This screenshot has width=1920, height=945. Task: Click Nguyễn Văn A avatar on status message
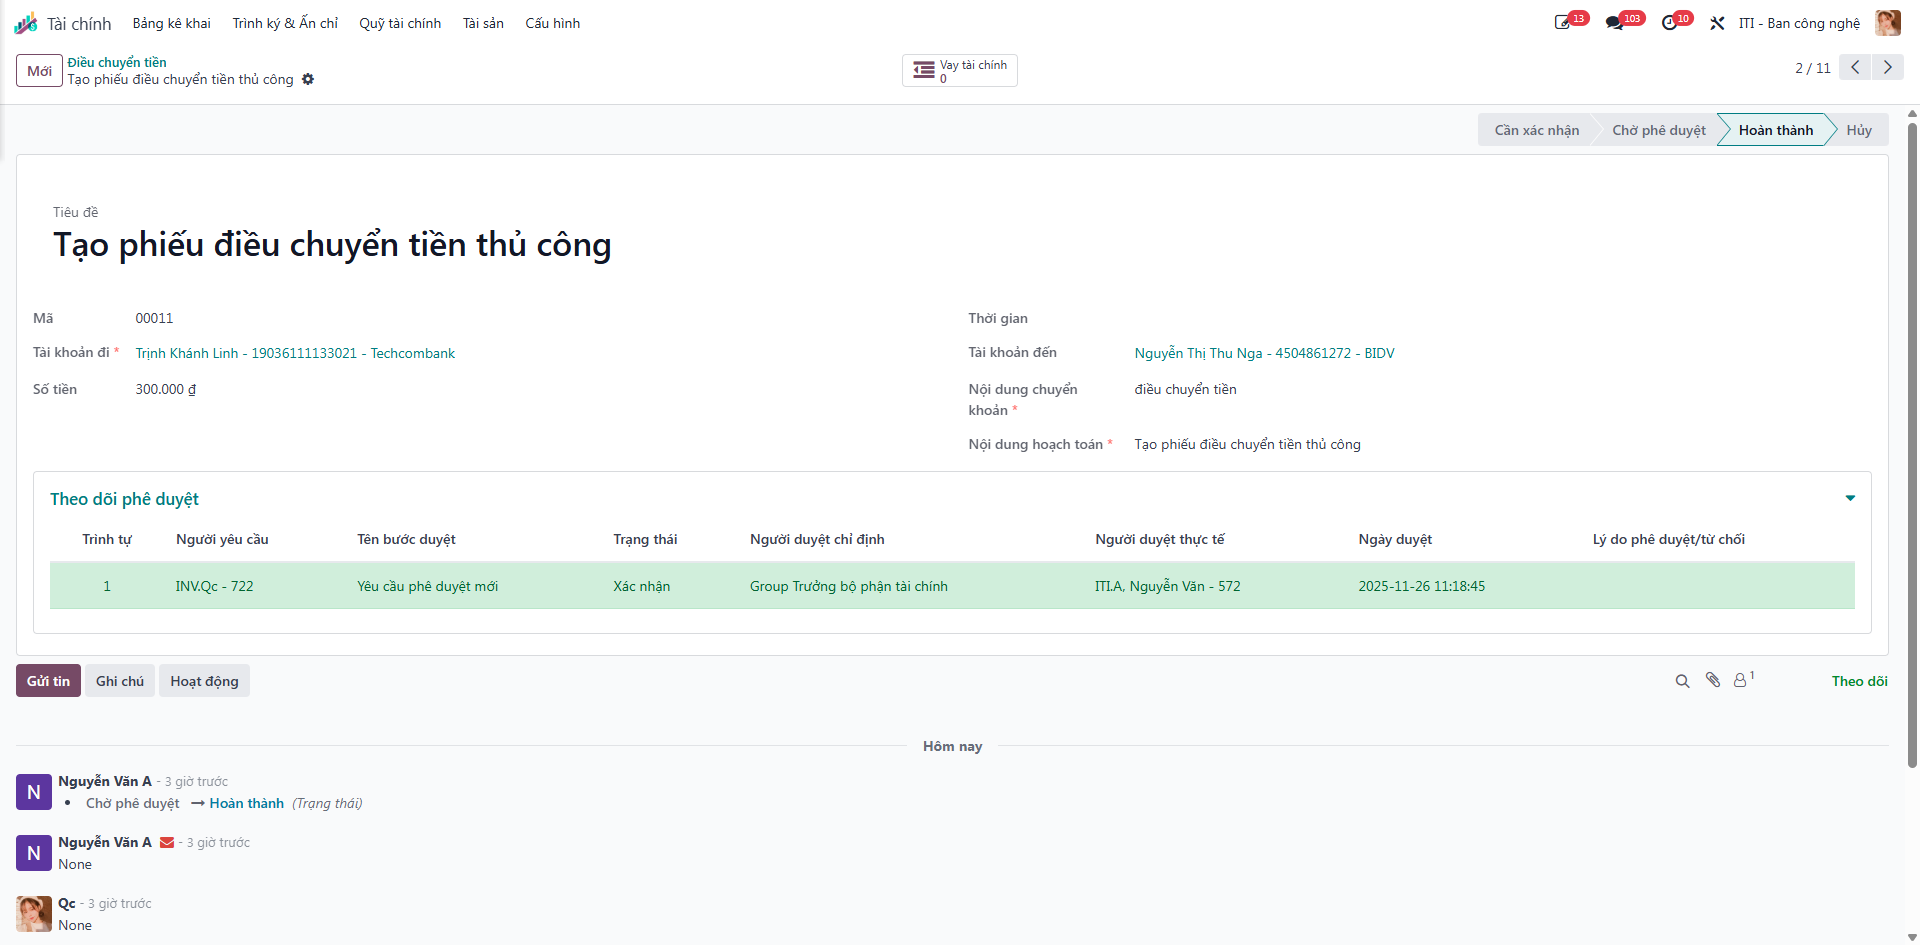click(34, 792)
